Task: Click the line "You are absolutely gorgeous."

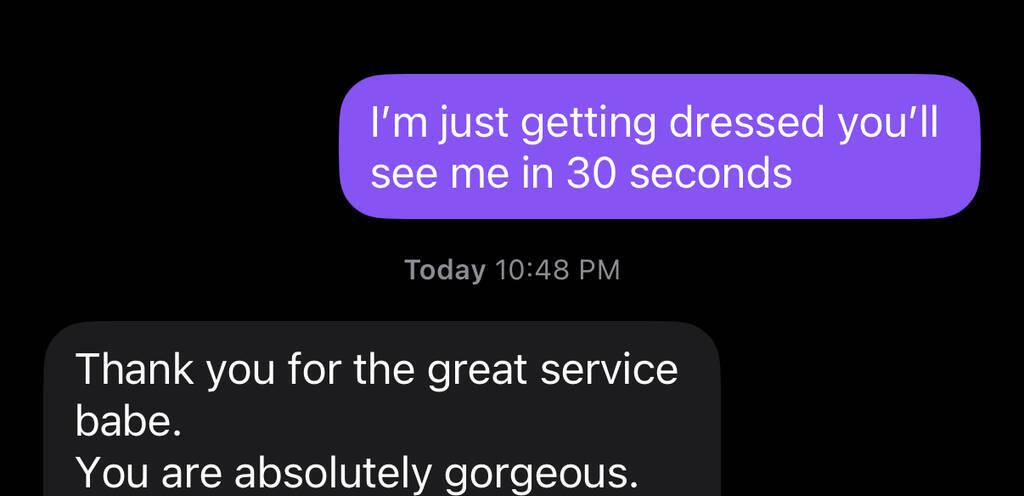Action: pyautogui.click(x=357, y=474)
